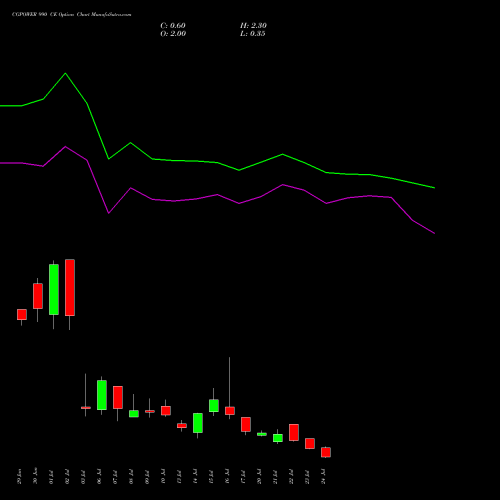
Task: Click the 07 Jul date label
Action: pyautogui.click(x=115, y=476)
